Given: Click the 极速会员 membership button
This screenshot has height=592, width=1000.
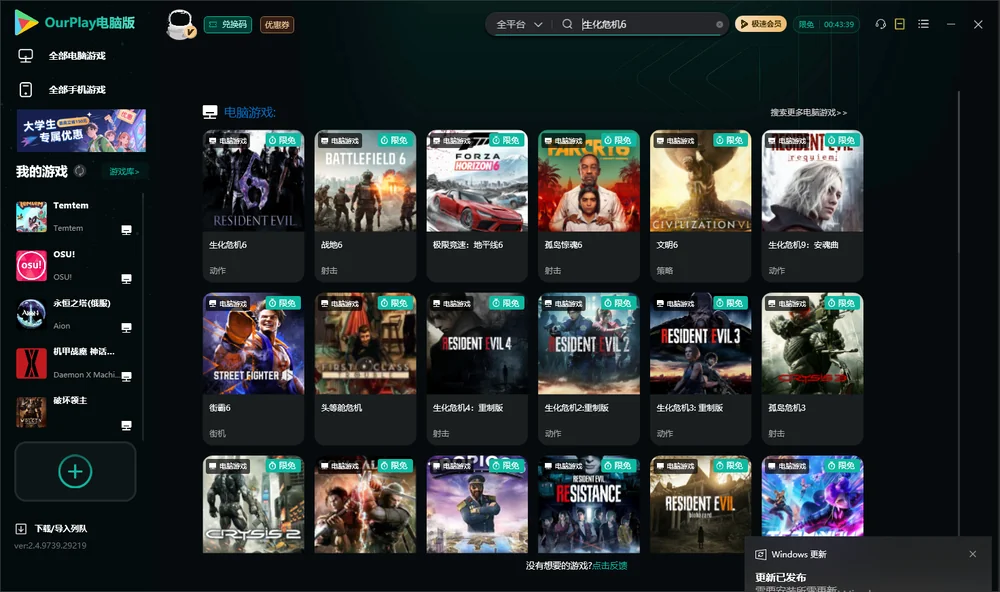Looking at the screenshot, I should coord(761,24).
